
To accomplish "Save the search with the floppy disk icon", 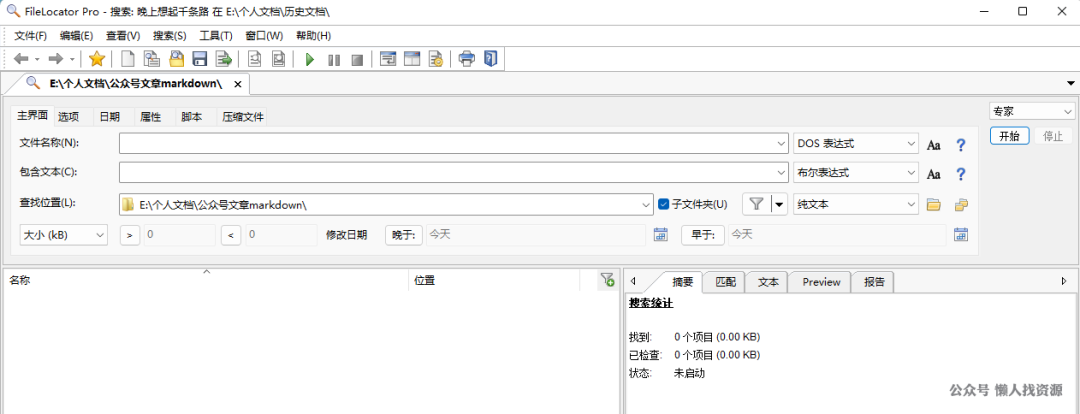I will (x=200, y=59).
